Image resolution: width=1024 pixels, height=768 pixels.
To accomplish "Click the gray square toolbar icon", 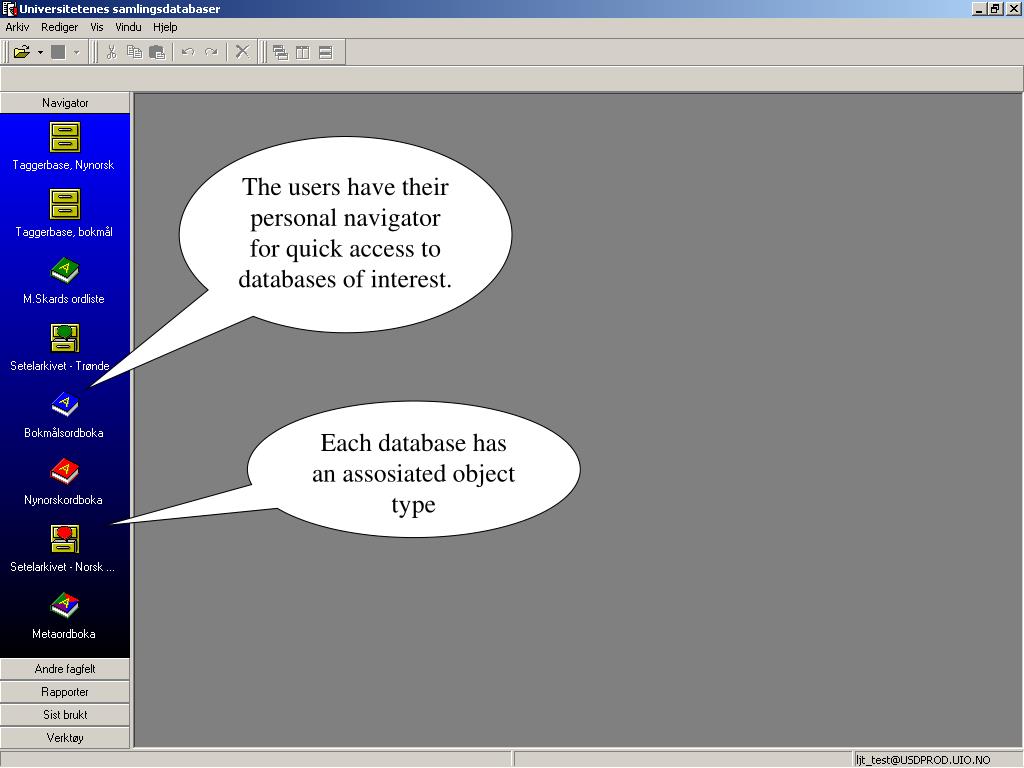I will click(x=58, y=52).
